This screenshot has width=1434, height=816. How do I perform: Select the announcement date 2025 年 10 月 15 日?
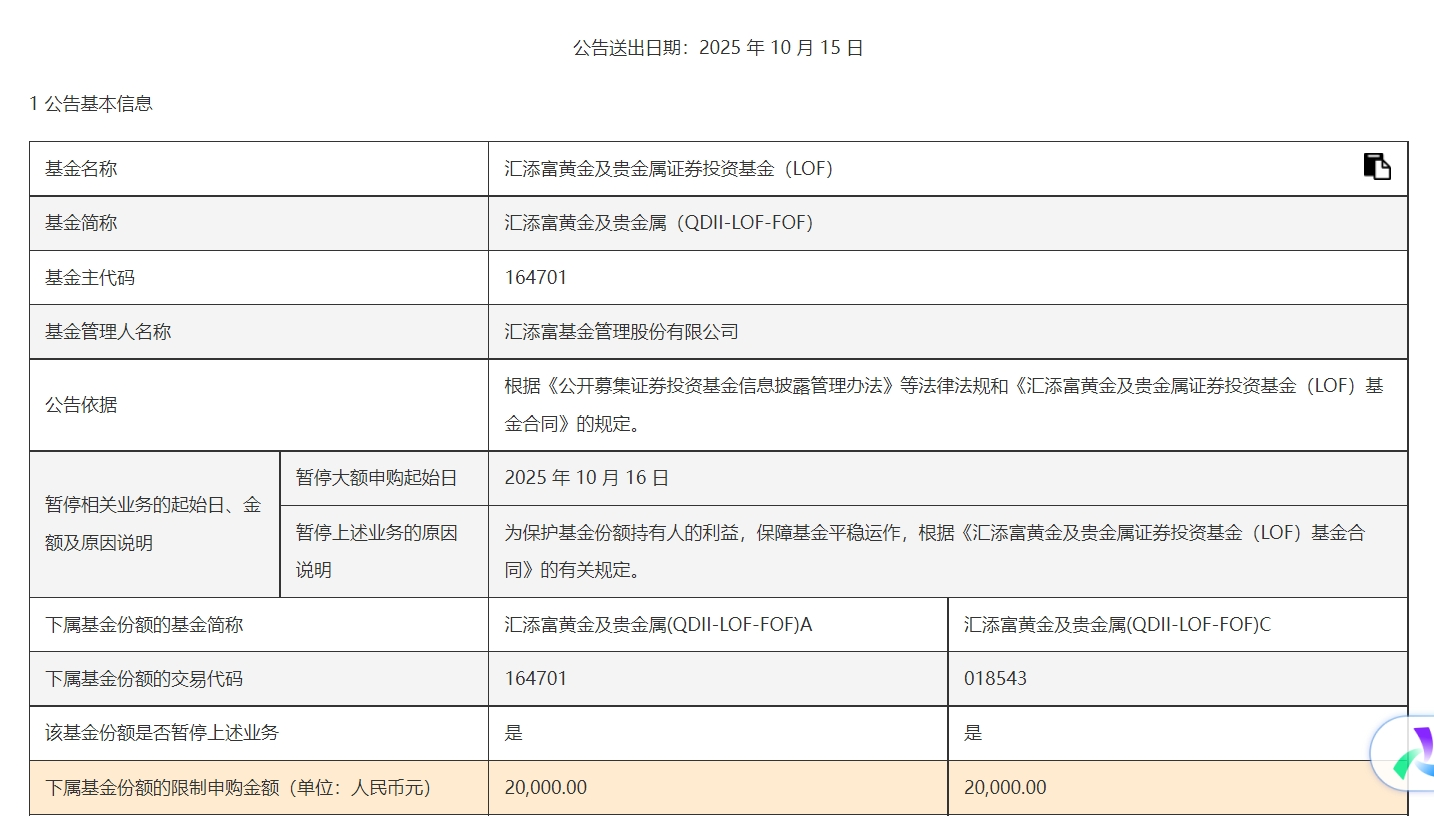click(781, 48)
